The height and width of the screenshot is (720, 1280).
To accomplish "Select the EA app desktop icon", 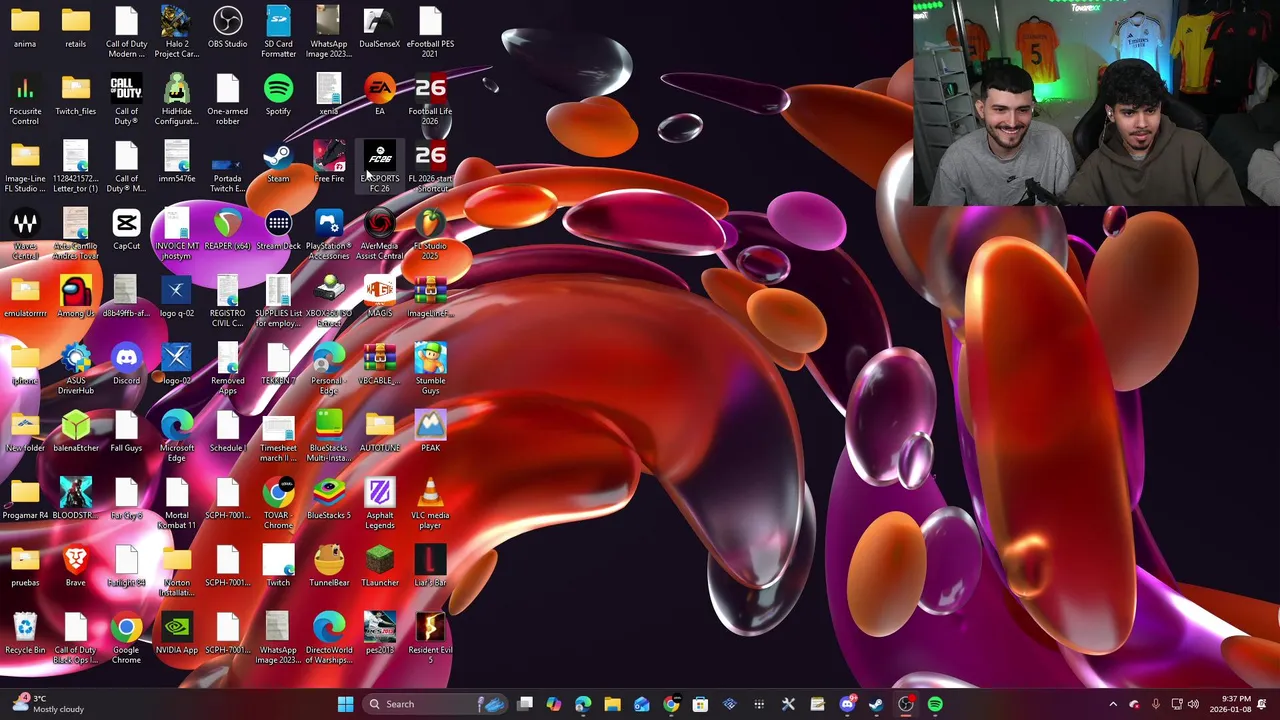I will (x=380, y=96).
